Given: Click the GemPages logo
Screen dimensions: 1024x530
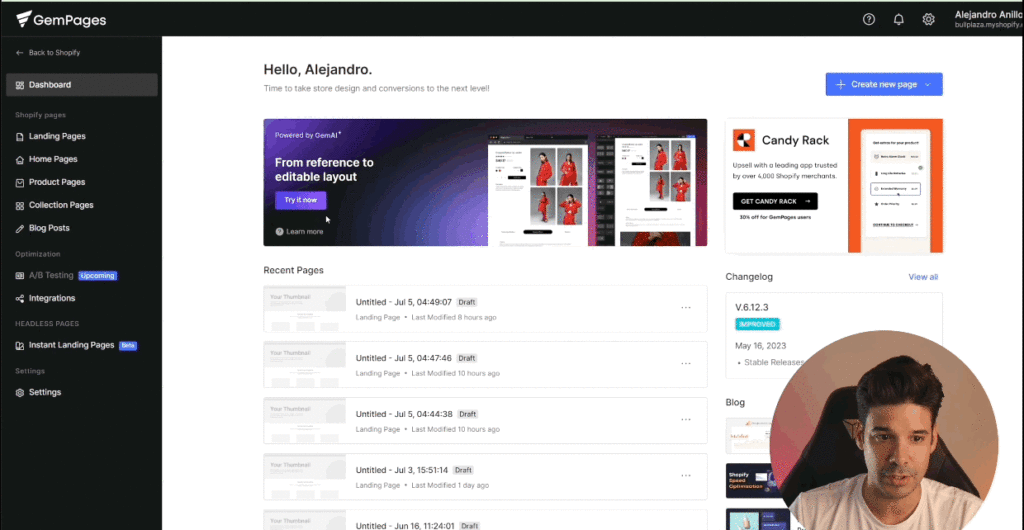Looking at the screenshot, I should click(61, 20).
